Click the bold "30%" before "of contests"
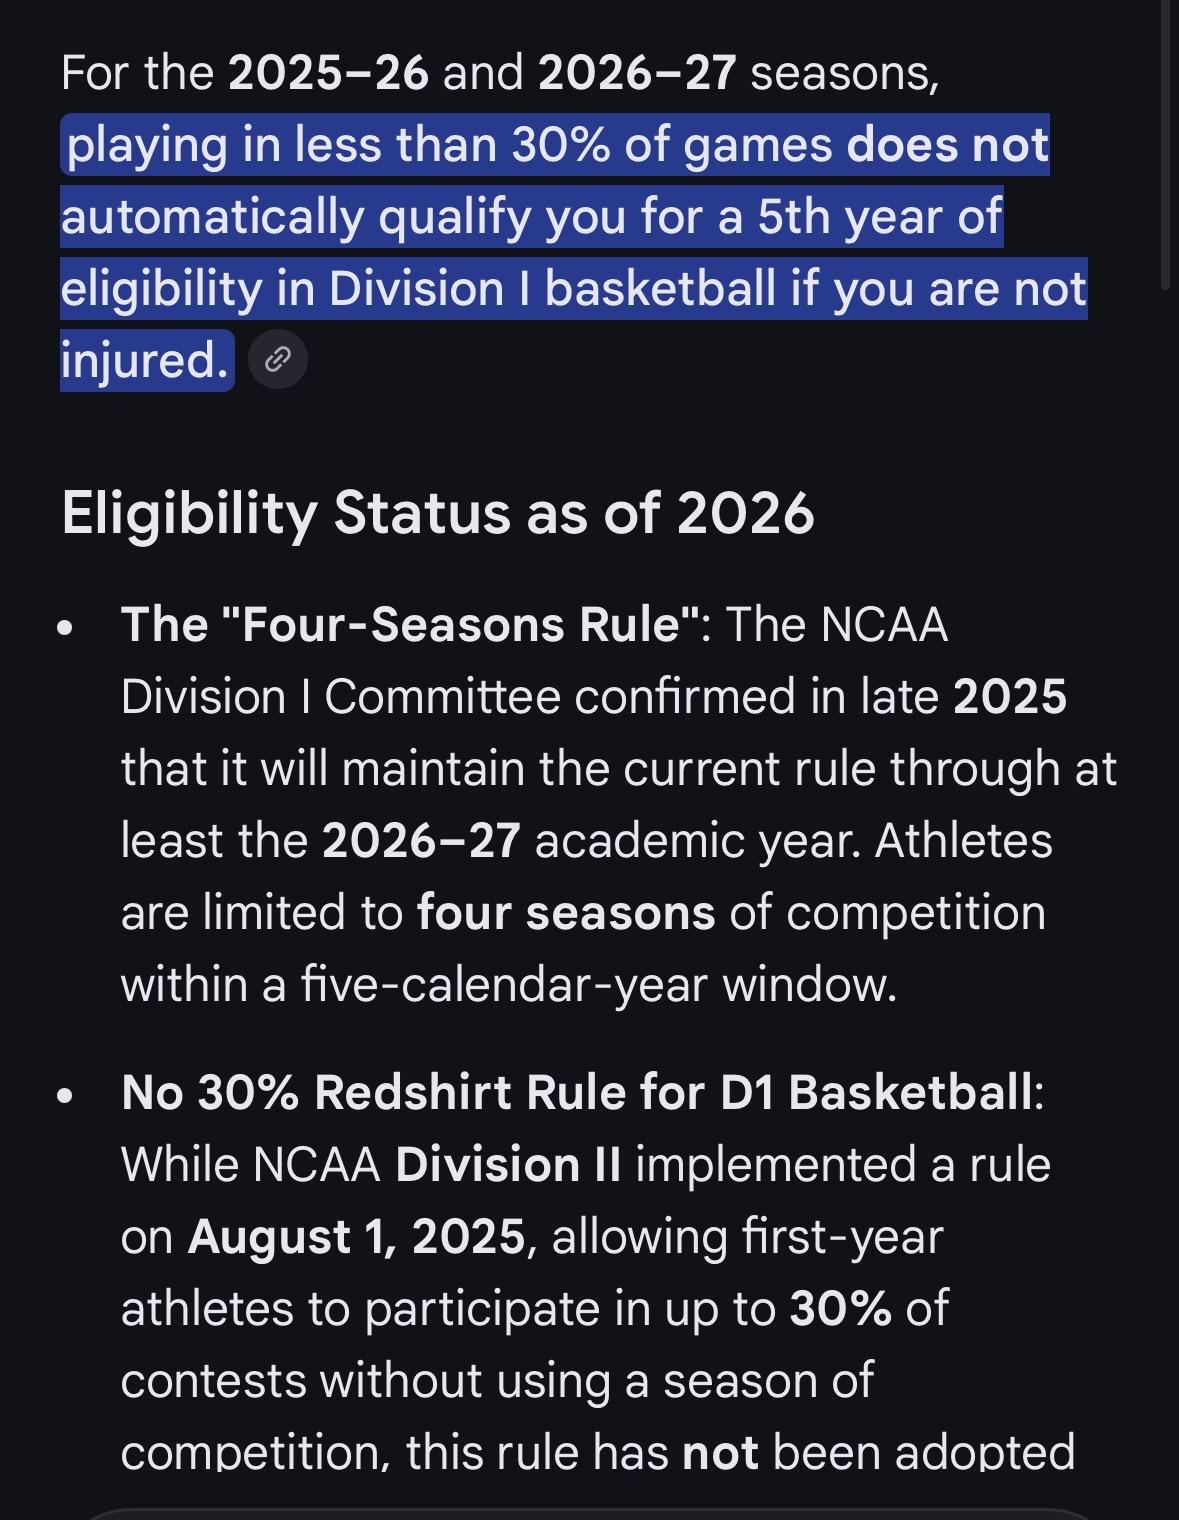 (840, 1308)
